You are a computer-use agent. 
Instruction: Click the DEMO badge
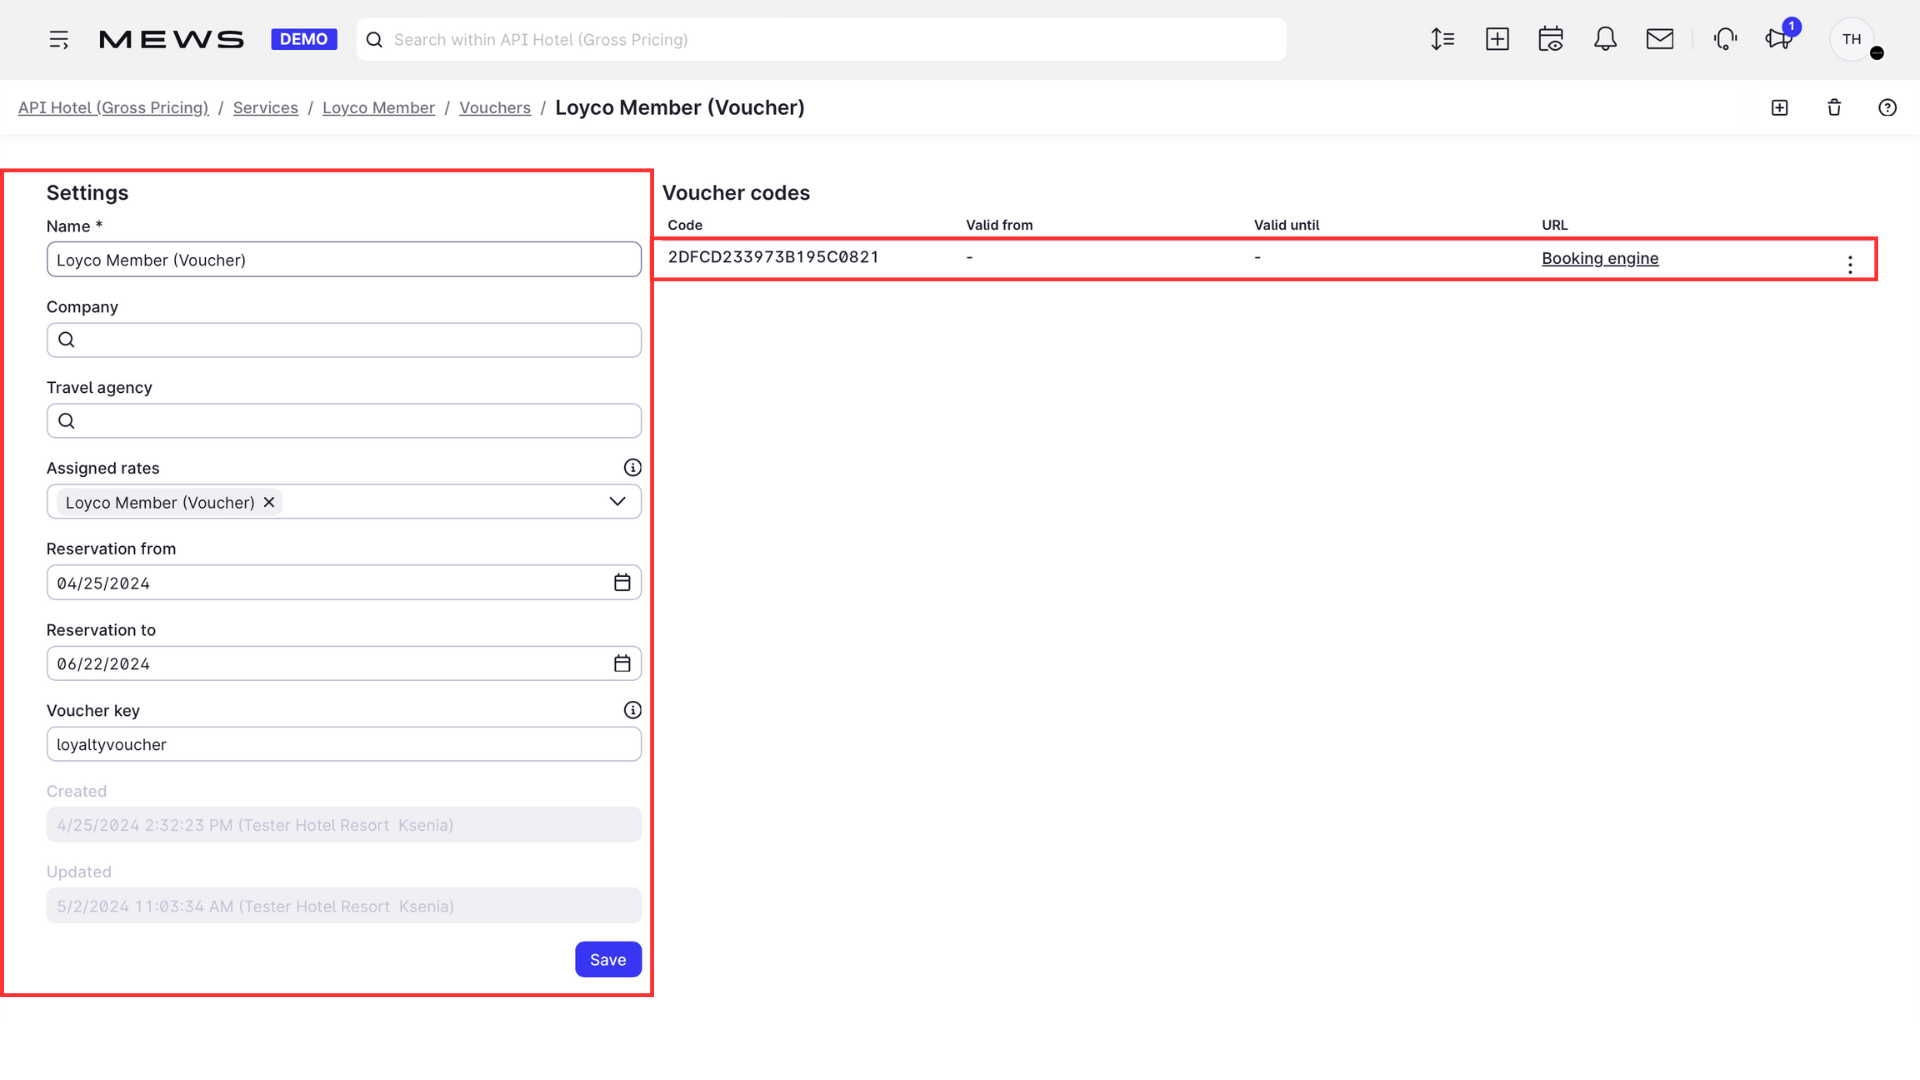click(304, 39)
